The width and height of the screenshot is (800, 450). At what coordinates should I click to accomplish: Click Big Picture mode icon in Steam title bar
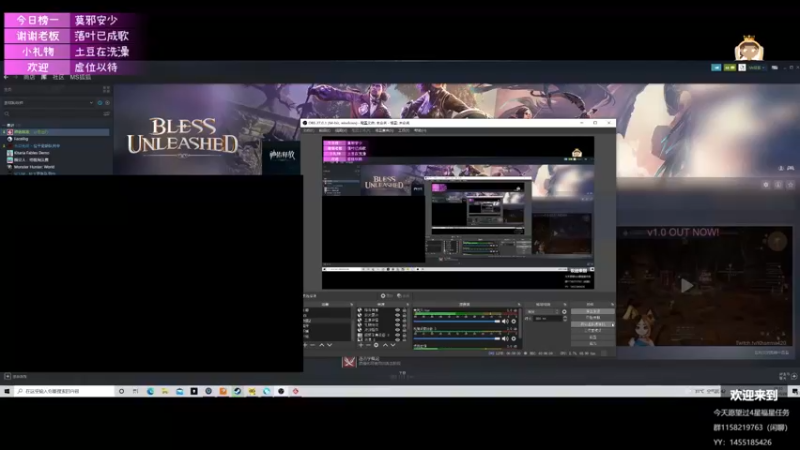(774, 67)
